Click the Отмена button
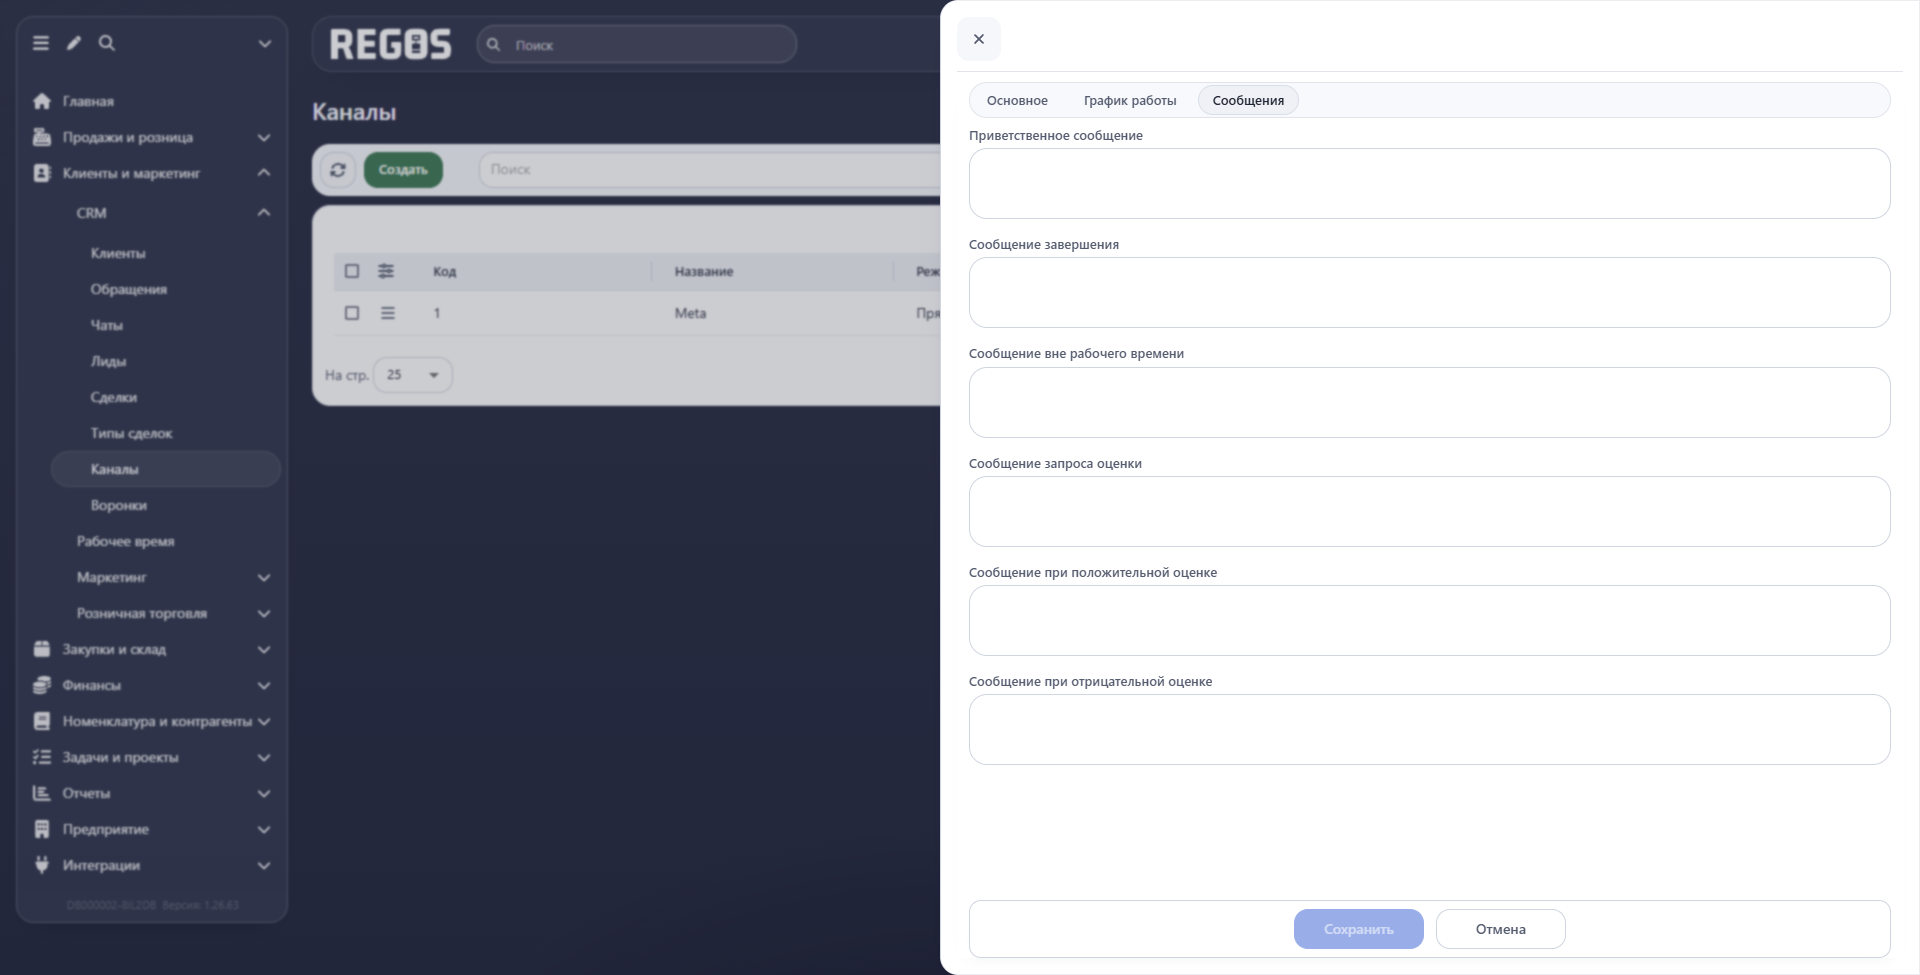Viewport: 1920px width, 975px height. coord(1501,929)
